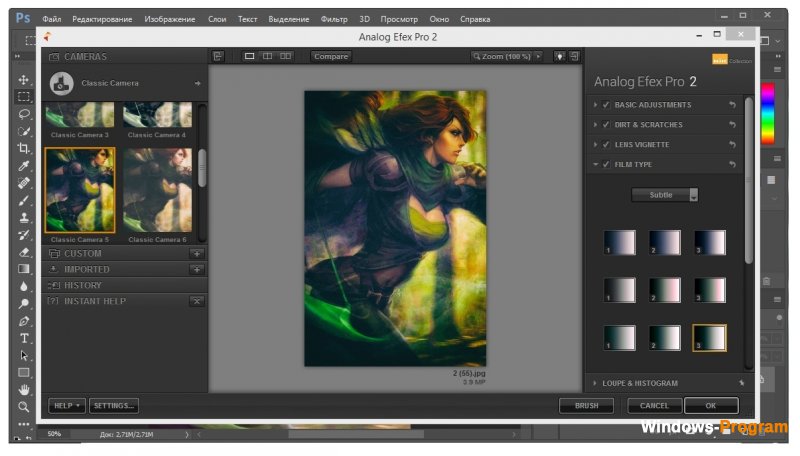Select the Brush tool in Photoshop toolbar

(x=23, y=200)
